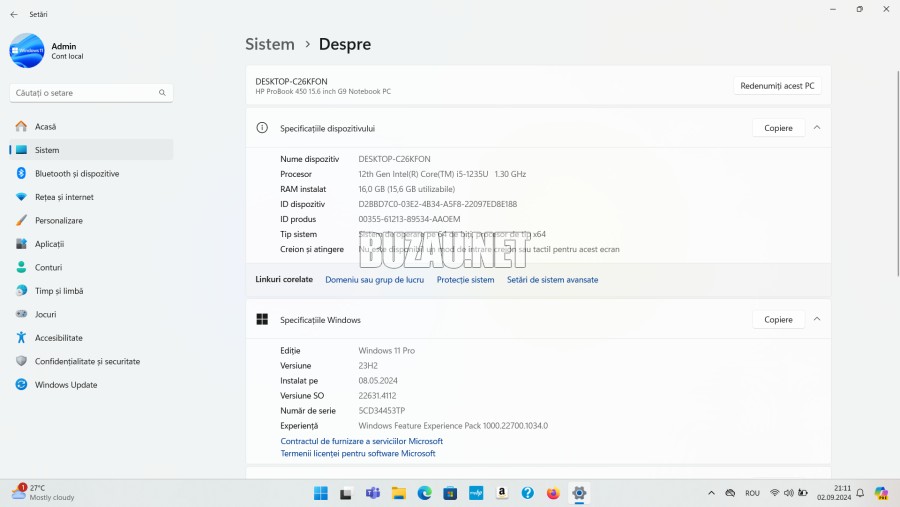Open the clock showing 21:11

[x=834, y=493]
